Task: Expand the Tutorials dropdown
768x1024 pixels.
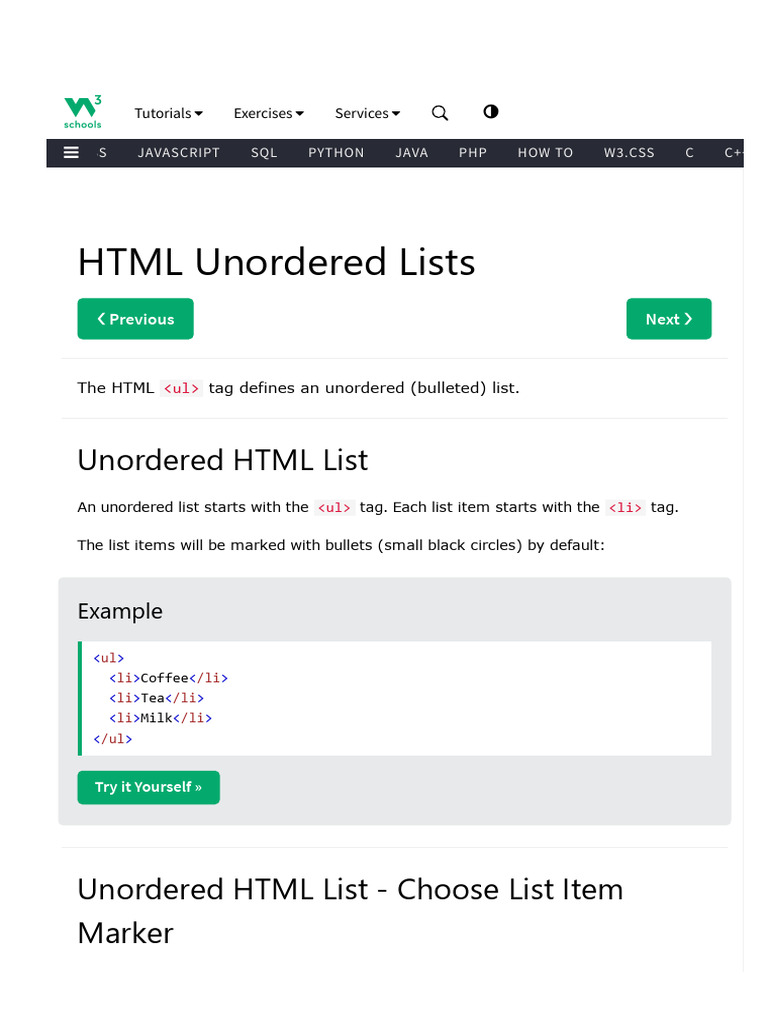Action: tap(169, 113)
